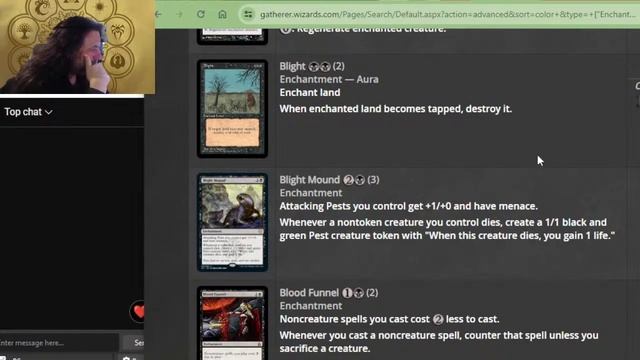Click the streamer webcam video overlay
640x360 pixels.
[77, 47]
